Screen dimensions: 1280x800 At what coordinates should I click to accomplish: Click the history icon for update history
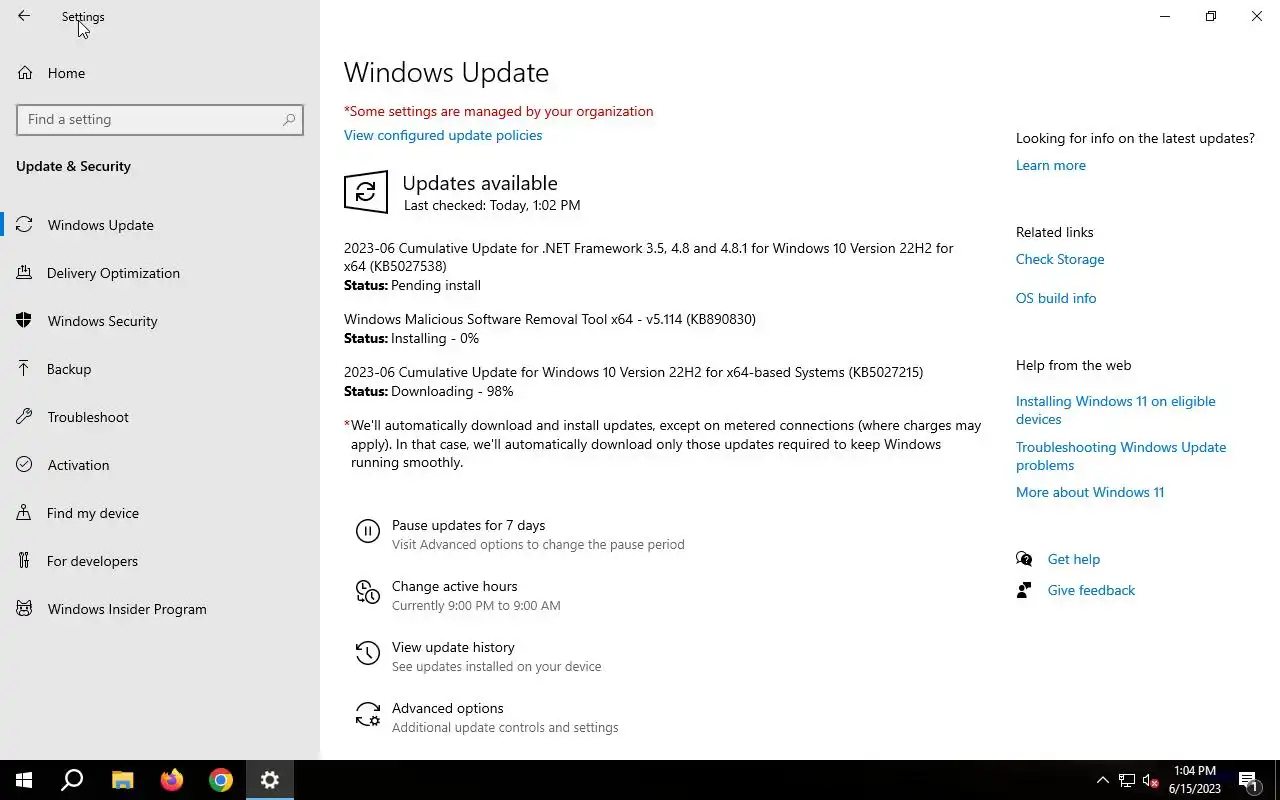(x=368, y=654)
